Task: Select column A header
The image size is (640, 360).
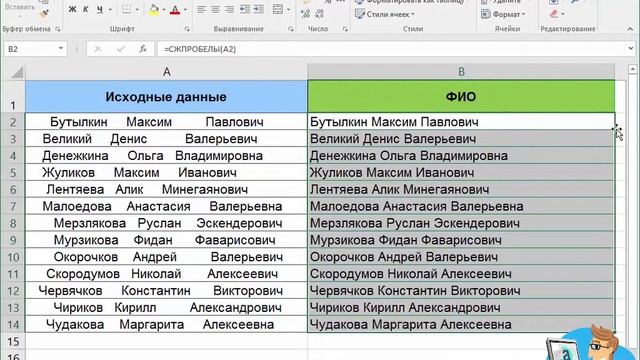Action: click(x=167, y=72)
